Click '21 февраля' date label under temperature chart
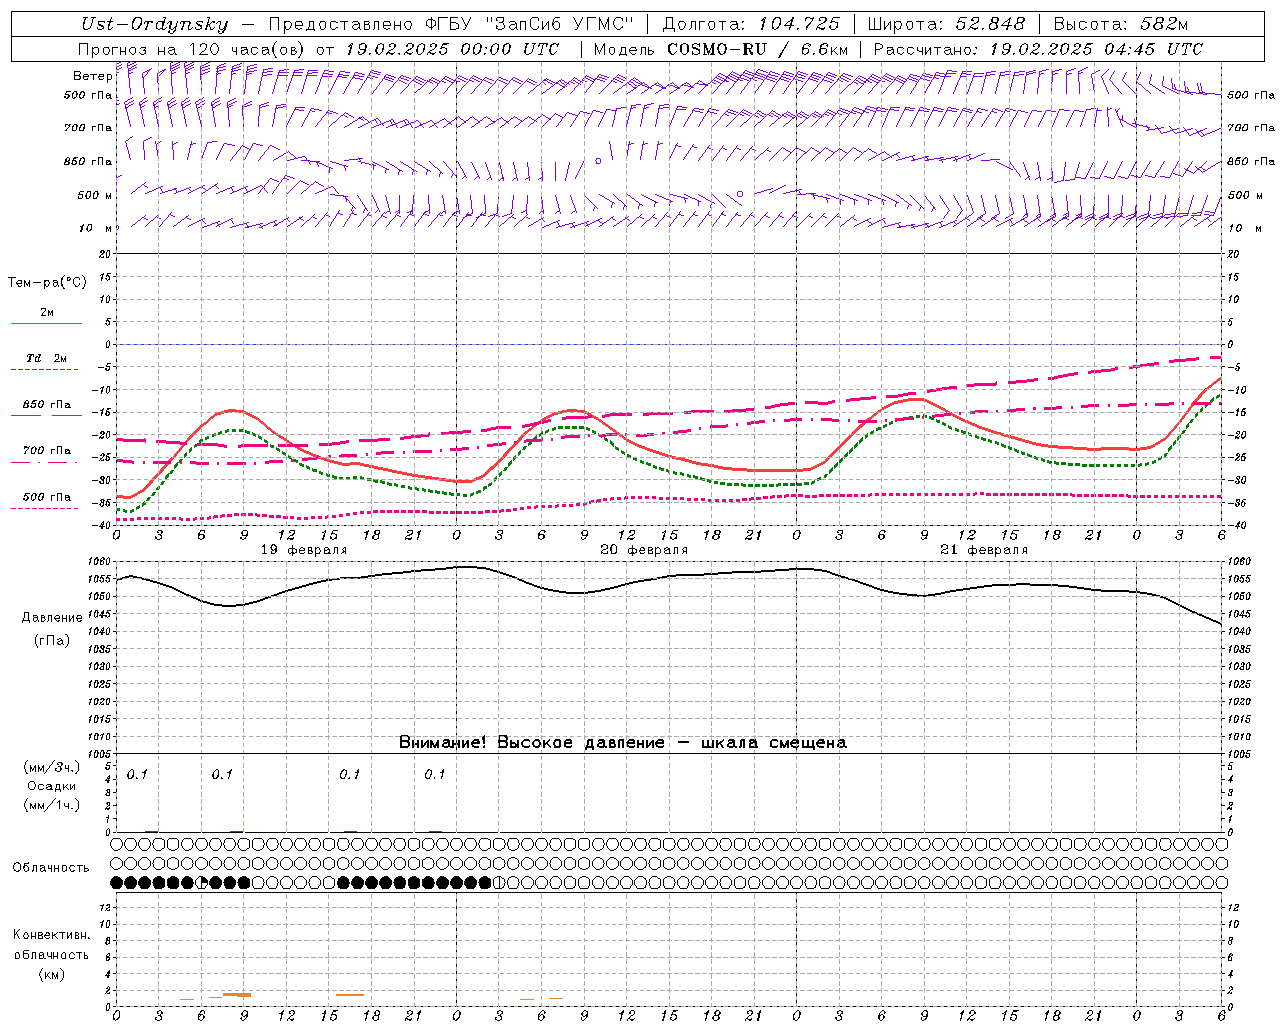1280x1024 pixels. pos(984,550)
